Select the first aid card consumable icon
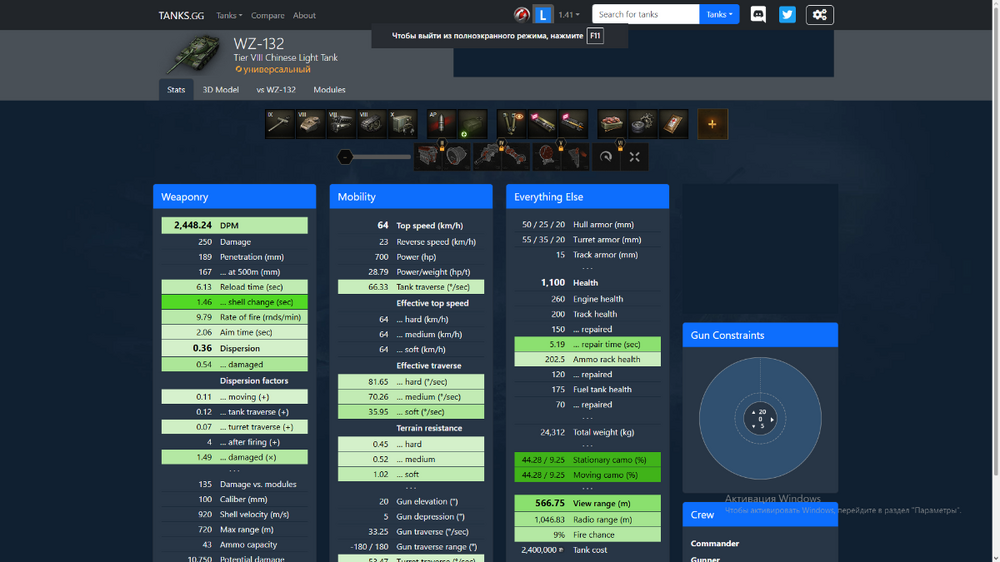Image resolution: width=1000 pixels, height=562 pixels. (673, 124)
